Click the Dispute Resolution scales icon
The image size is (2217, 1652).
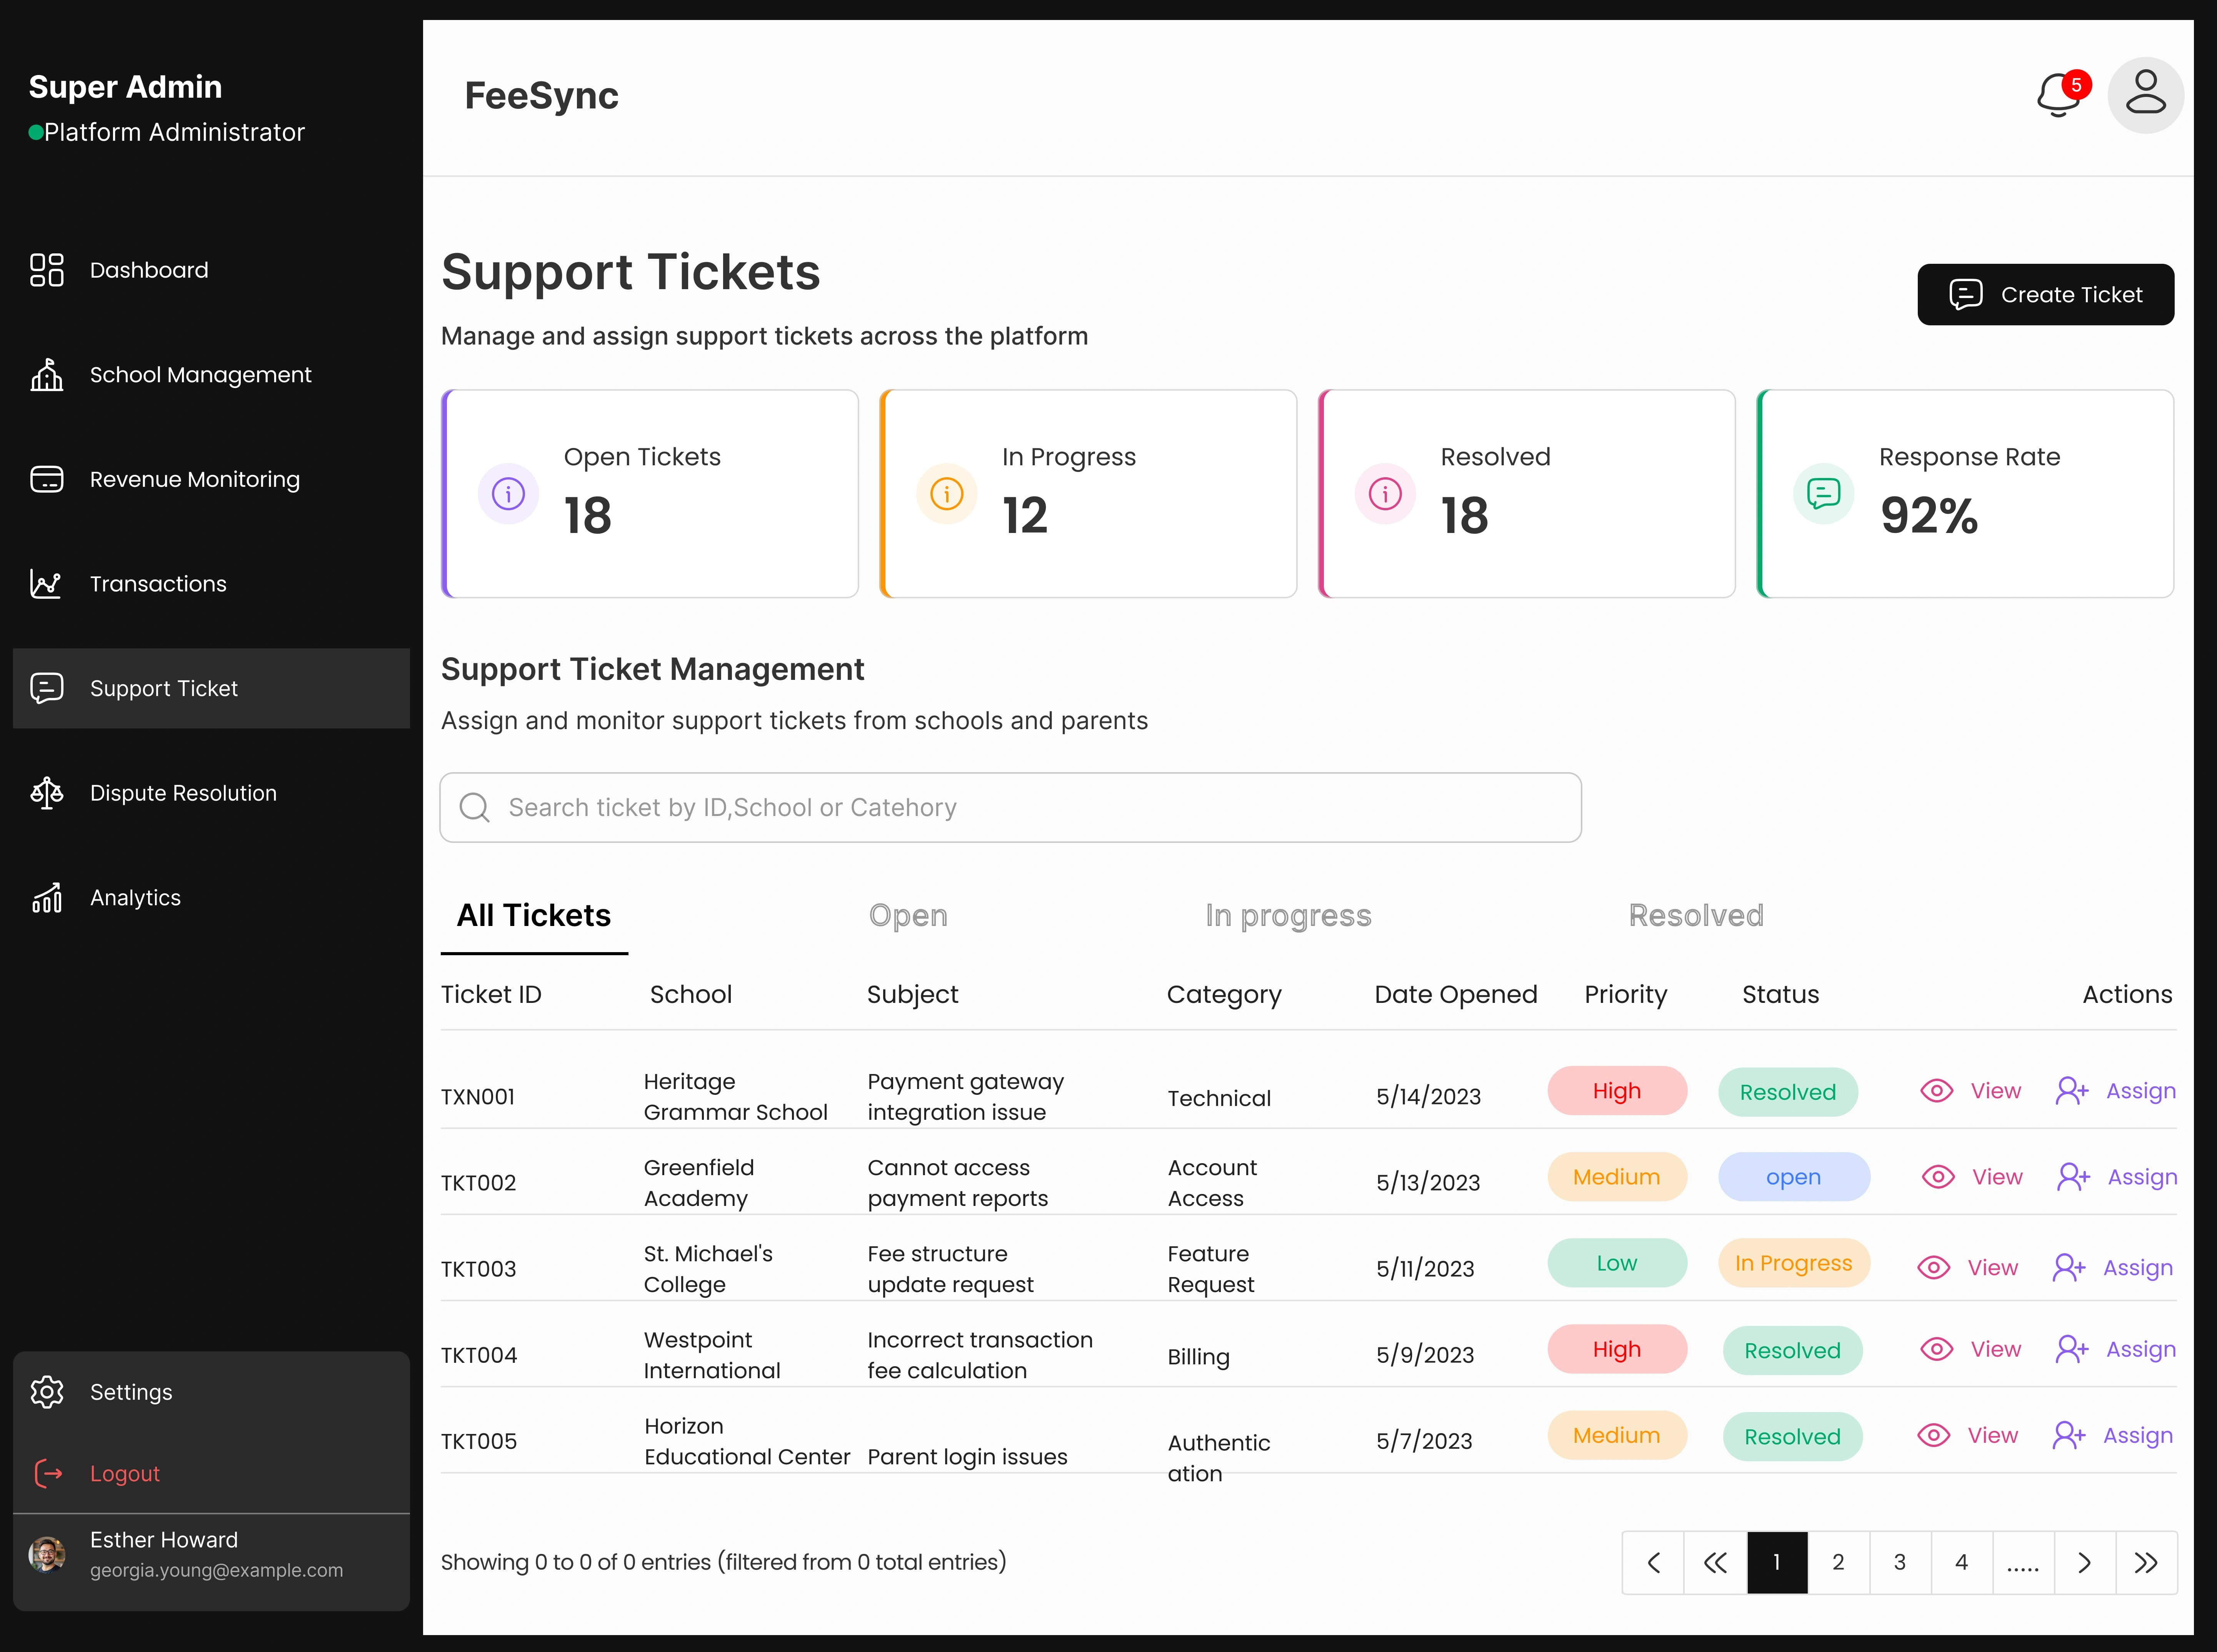click(x=47, y=793)
